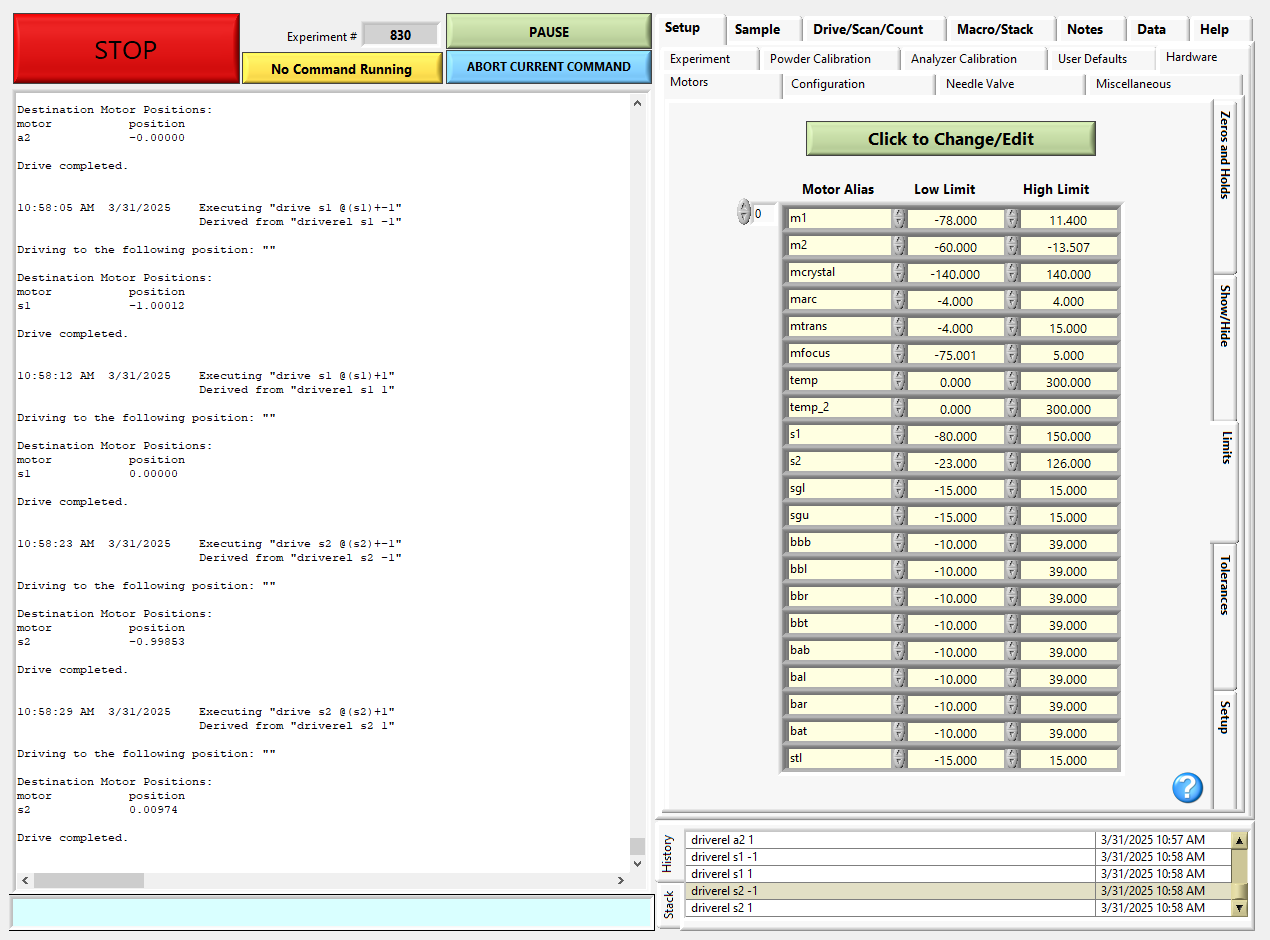Click the log horizontal scrollbar thumb
Viewport: 1270px width, 940px height.
89,880
